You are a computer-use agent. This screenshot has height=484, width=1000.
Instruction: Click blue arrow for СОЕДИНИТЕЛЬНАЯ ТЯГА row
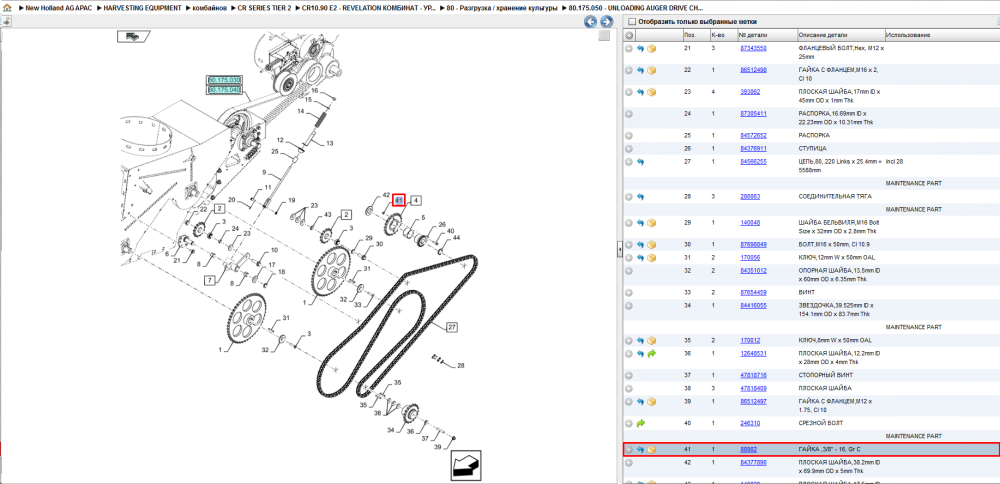tap(640, 197)
